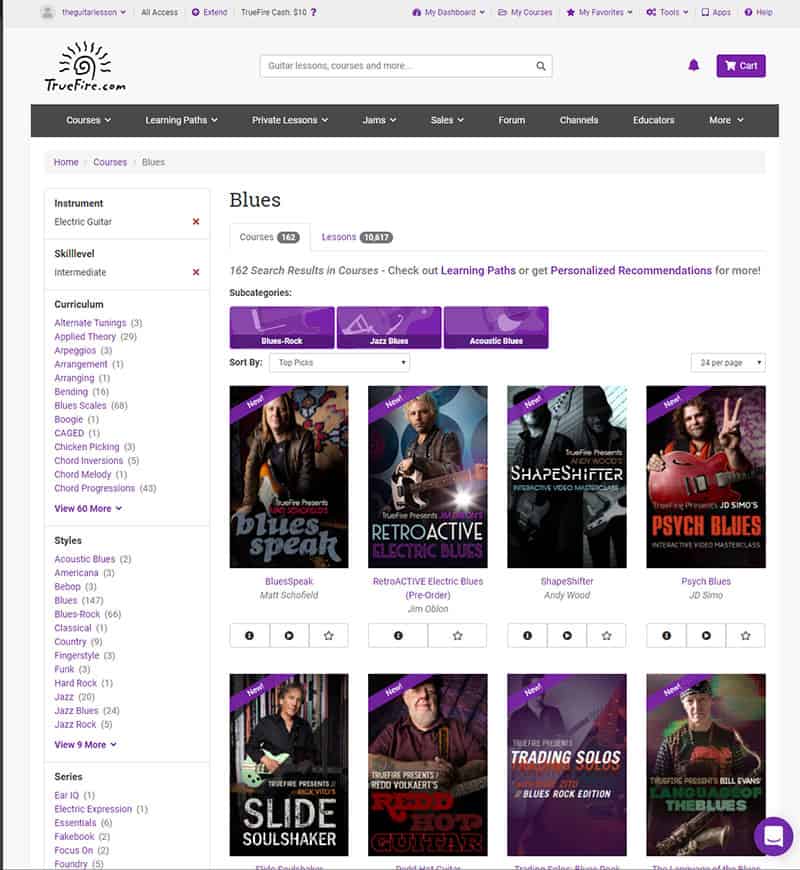Open the More navigation menu

coord(726,120)
